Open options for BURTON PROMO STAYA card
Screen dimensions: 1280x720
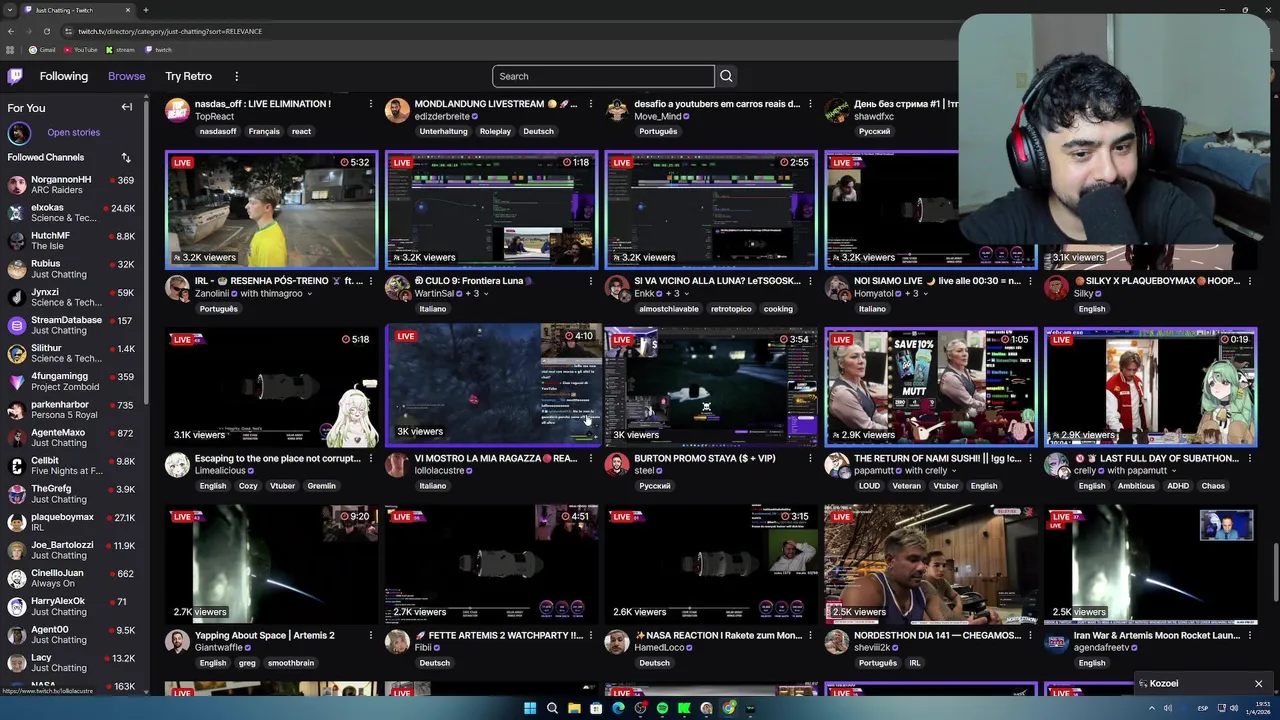coord(810,458)
